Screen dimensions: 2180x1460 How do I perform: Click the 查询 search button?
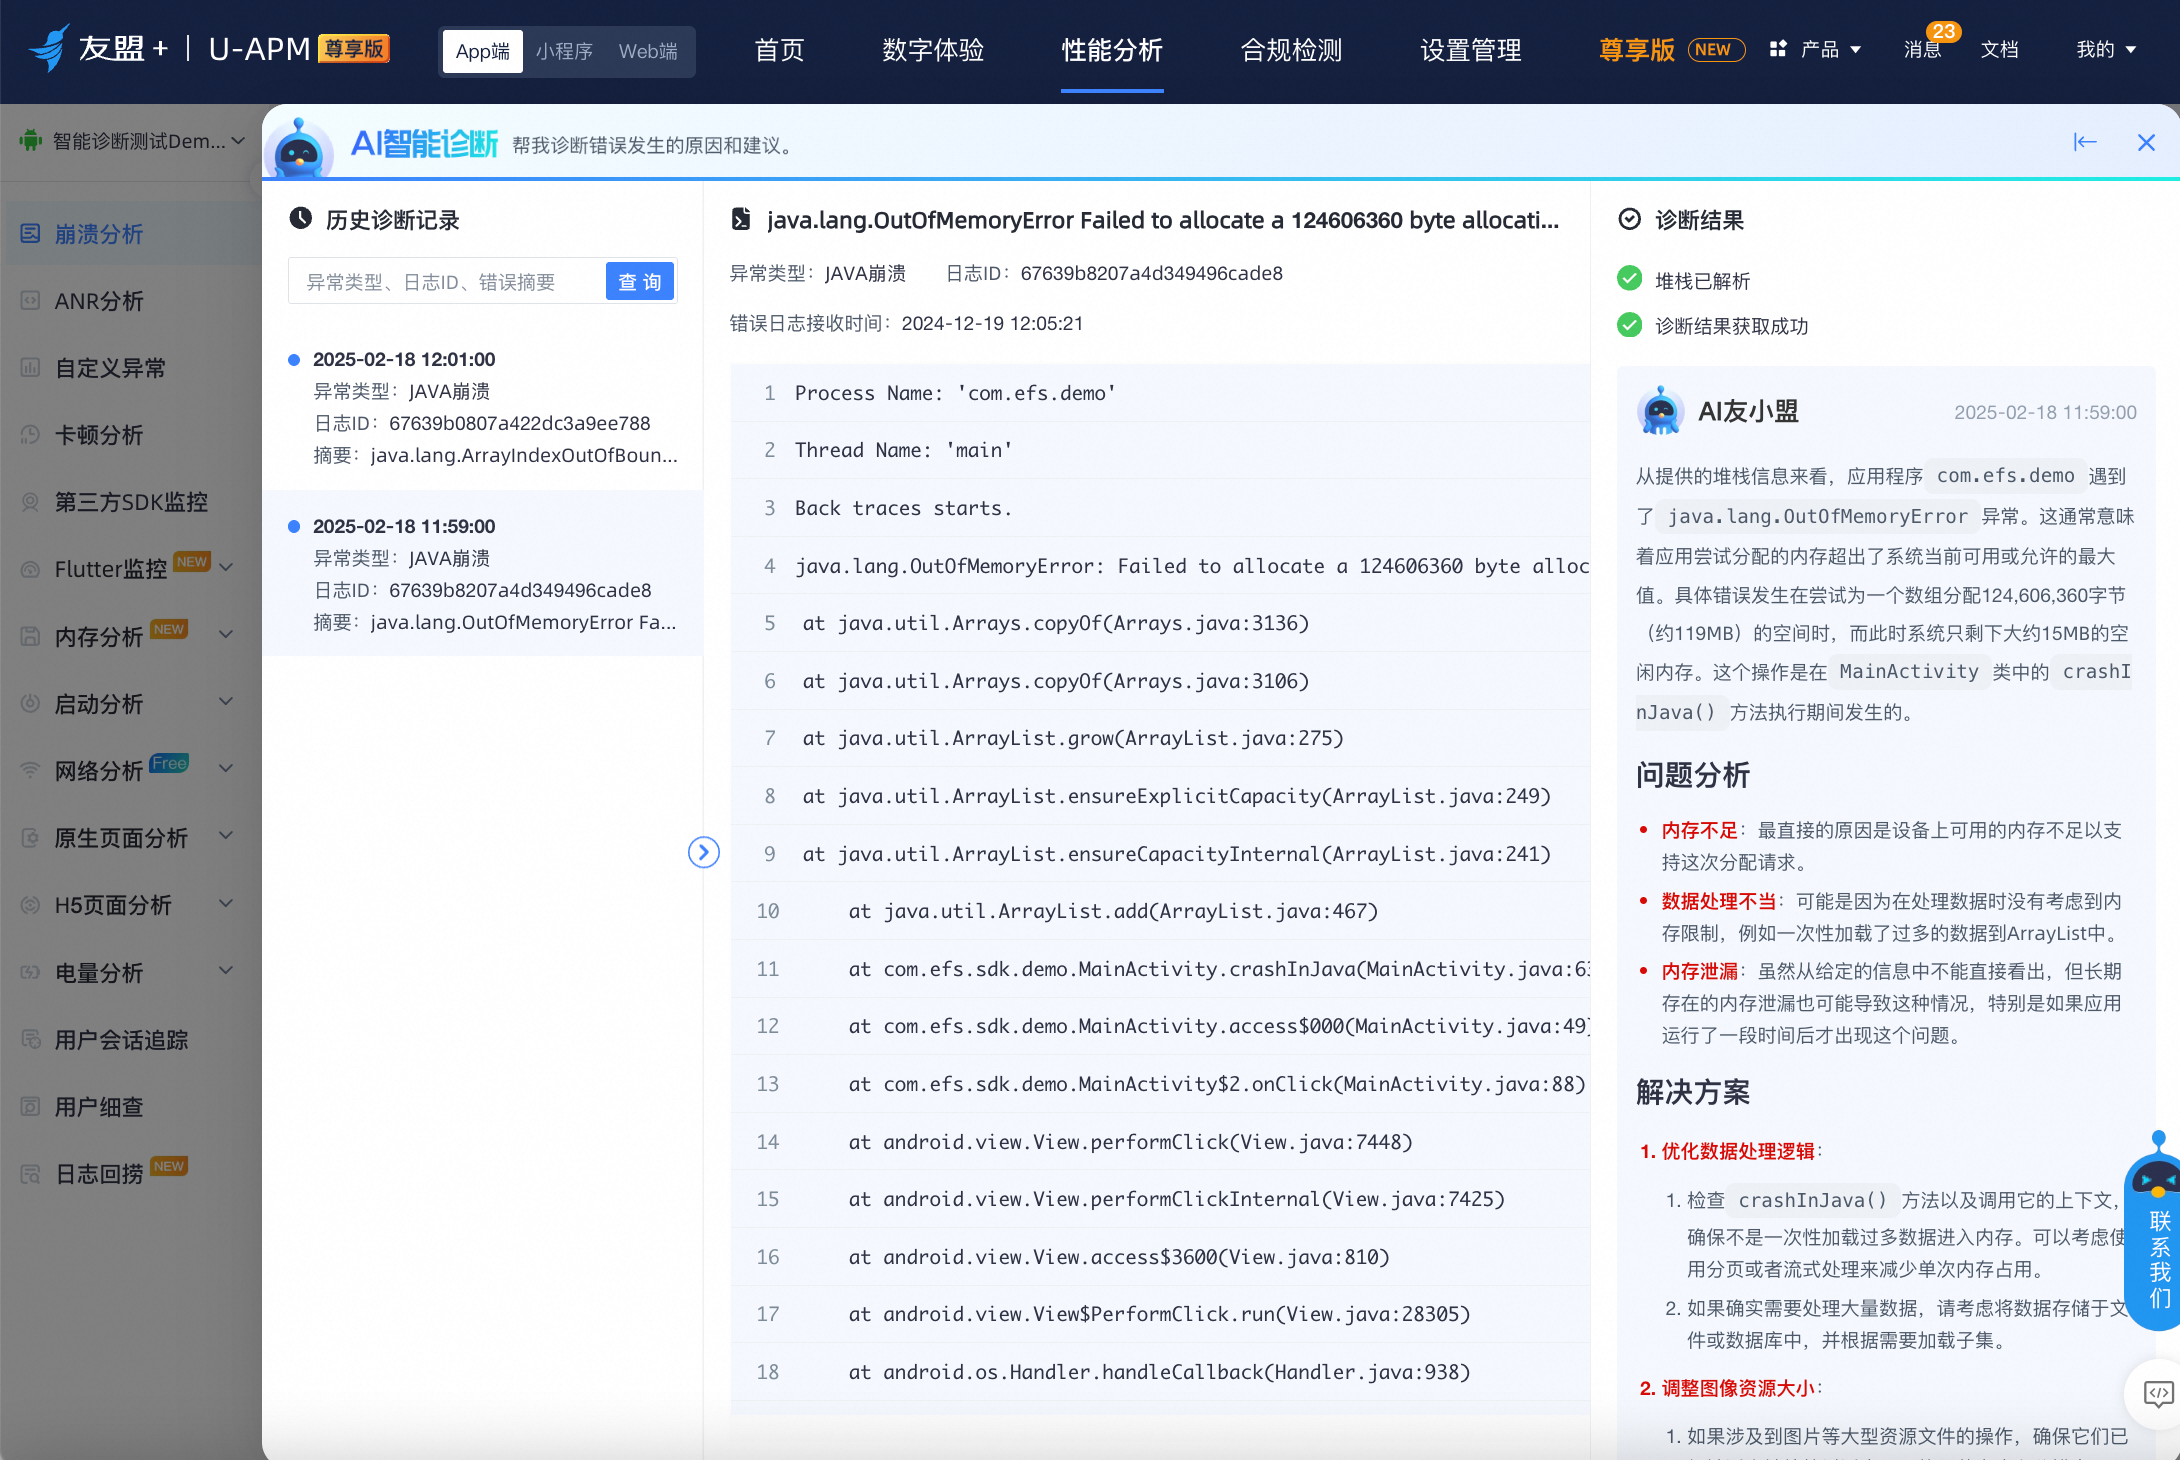(x=640, y=282)
